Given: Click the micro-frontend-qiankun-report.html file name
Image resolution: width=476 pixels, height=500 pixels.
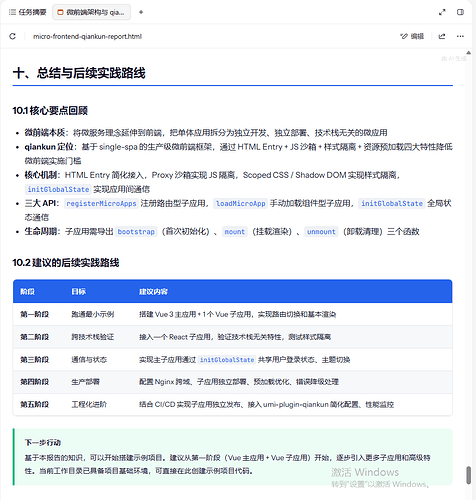Looking at the screenshot, I should (x=87, y=36).
